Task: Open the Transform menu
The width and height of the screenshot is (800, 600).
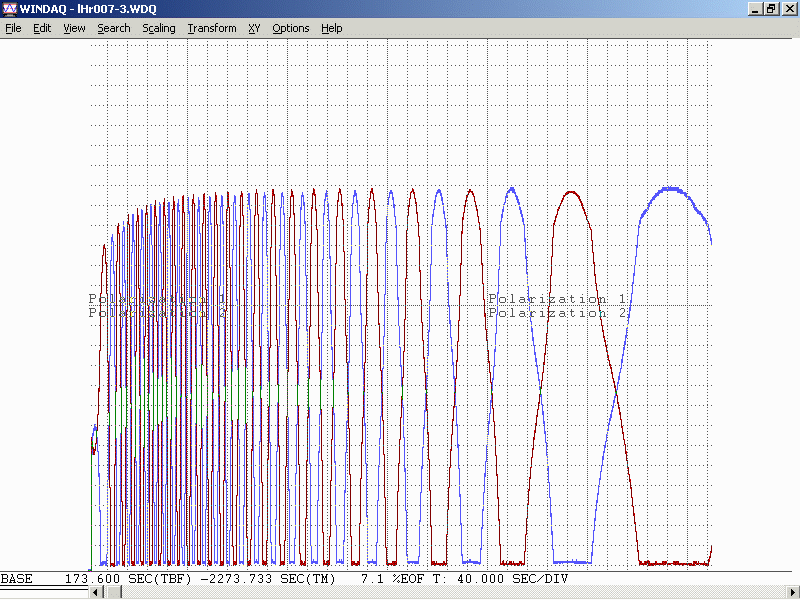Action: pyautogui.click(x=211, y=28)
